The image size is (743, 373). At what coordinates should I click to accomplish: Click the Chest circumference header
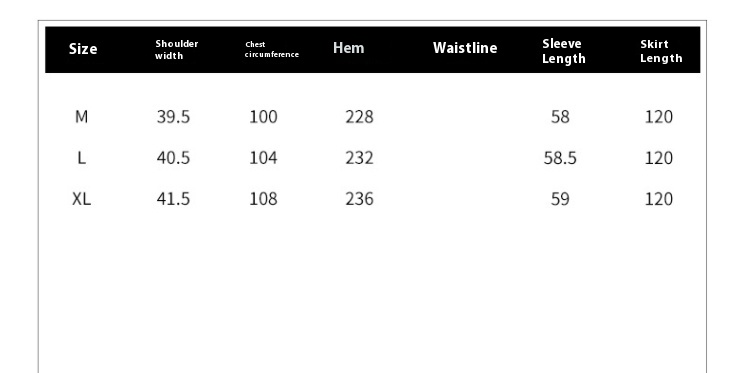272,50
